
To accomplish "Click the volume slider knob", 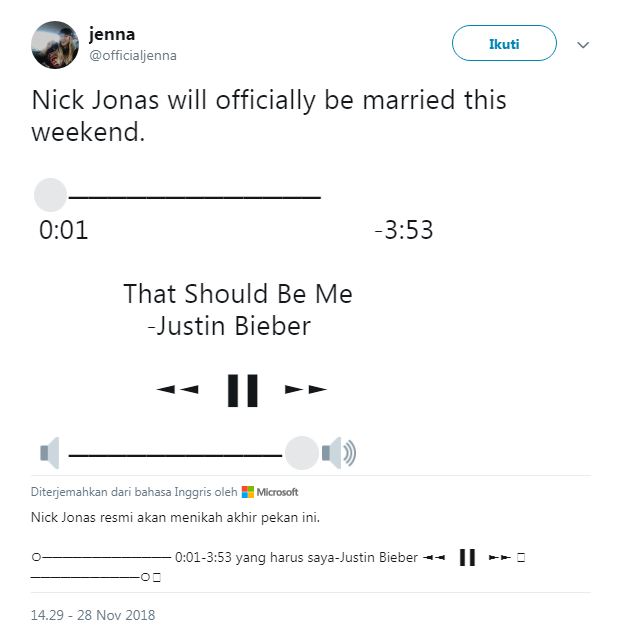I will (x=301, y=453).
